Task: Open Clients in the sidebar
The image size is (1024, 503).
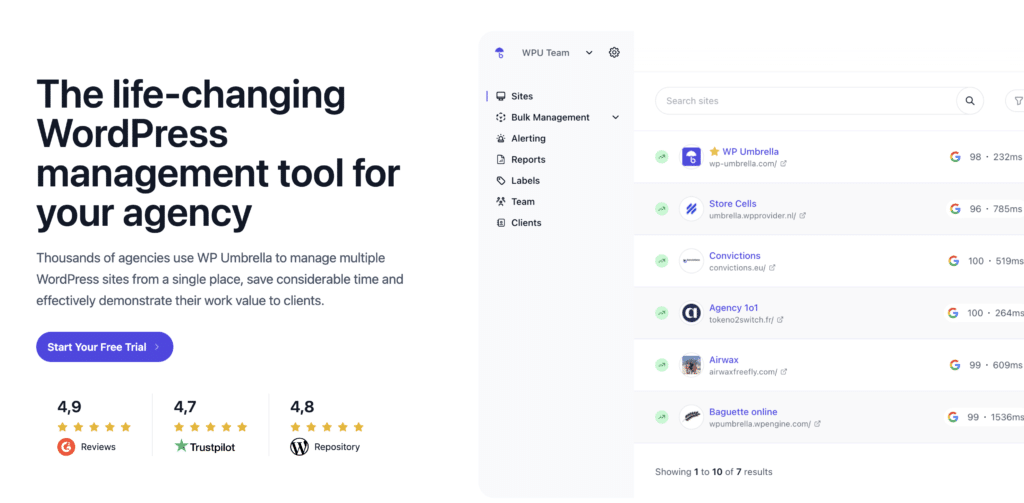Action: point(525,222)
